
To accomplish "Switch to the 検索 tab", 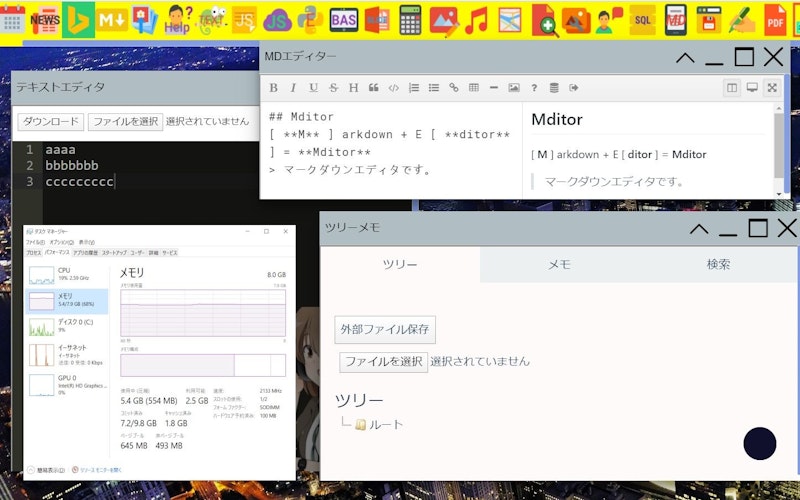I will click(x=718, y=265).
